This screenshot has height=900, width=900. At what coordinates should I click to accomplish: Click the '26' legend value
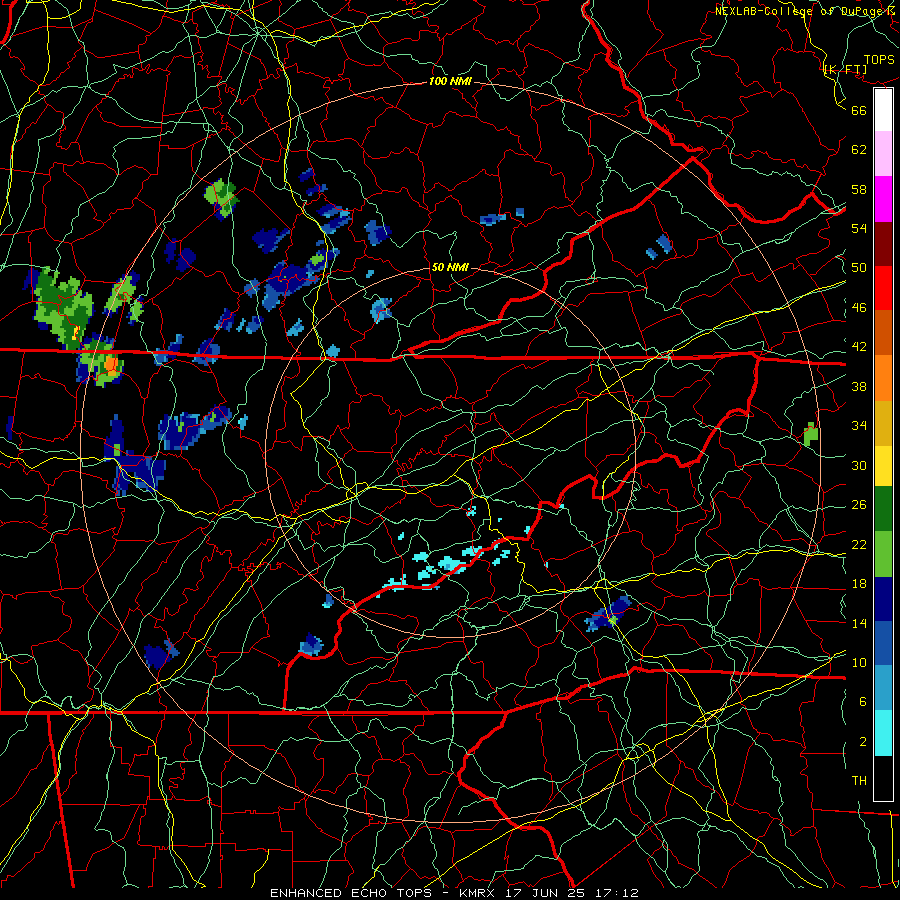point(859,505)
